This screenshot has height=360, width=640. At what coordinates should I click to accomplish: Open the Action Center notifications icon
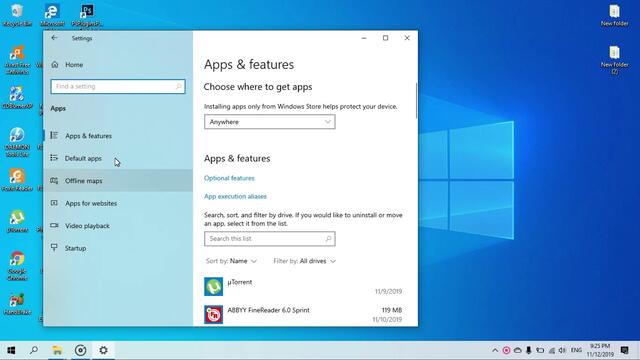coord(624,350)
